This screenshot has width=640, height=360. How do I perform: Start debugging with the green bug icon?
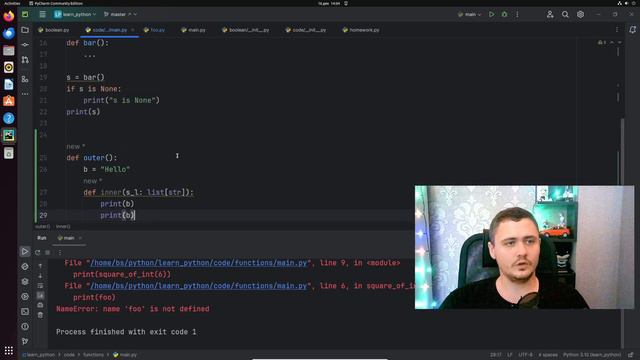click(x=504, y=14)
